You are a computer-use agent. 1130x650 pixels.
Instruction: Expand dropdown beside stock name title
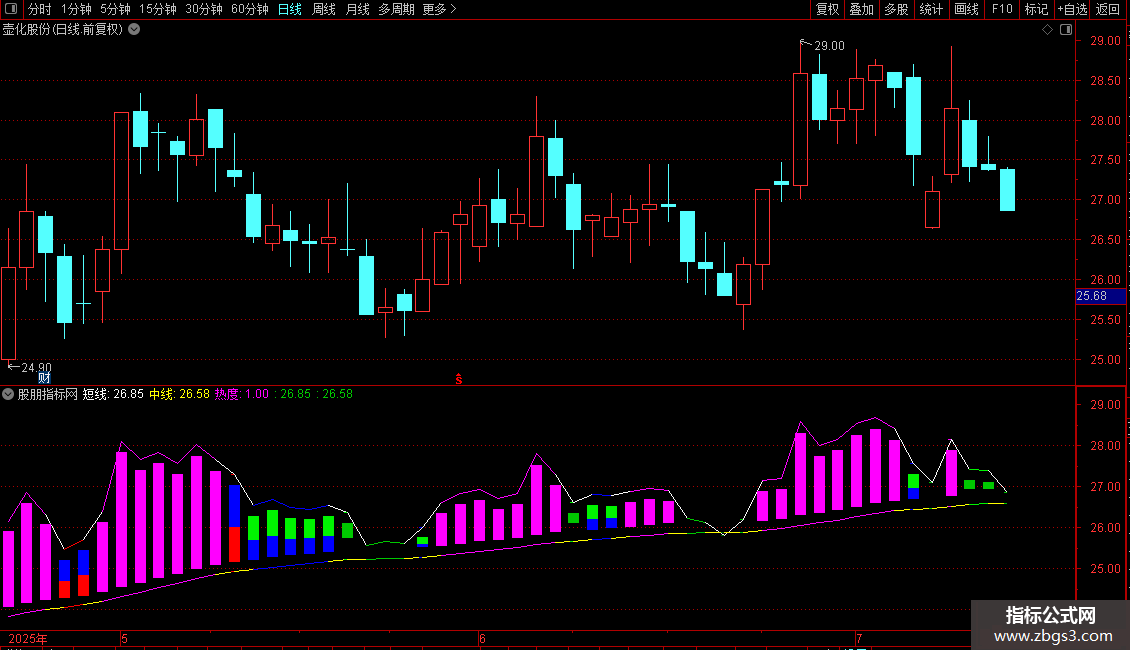pyautogui.click(x=134, y=30)
